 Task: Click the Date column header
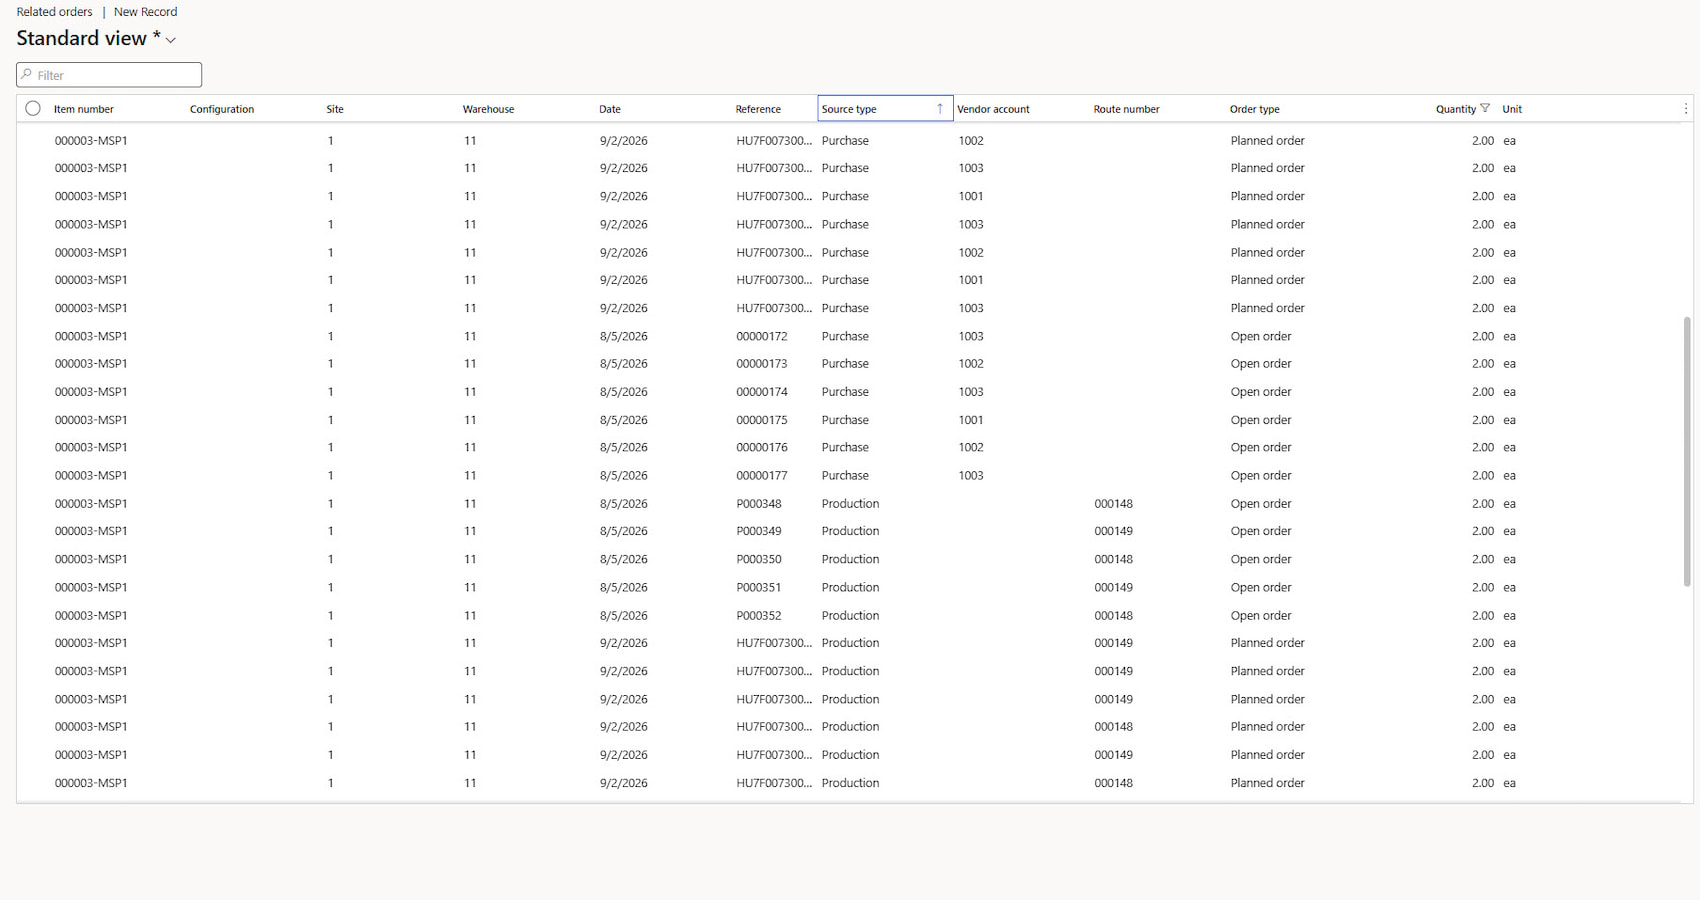(x=610, y=109)
